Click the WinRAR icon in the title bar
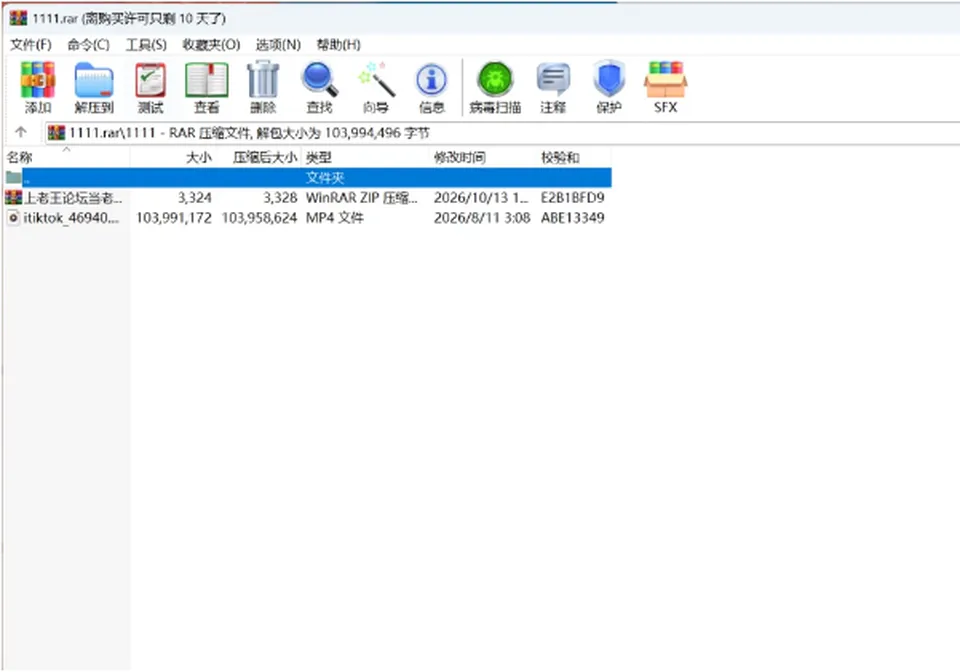This screenshot has width=960, height=672. point(18,18)
